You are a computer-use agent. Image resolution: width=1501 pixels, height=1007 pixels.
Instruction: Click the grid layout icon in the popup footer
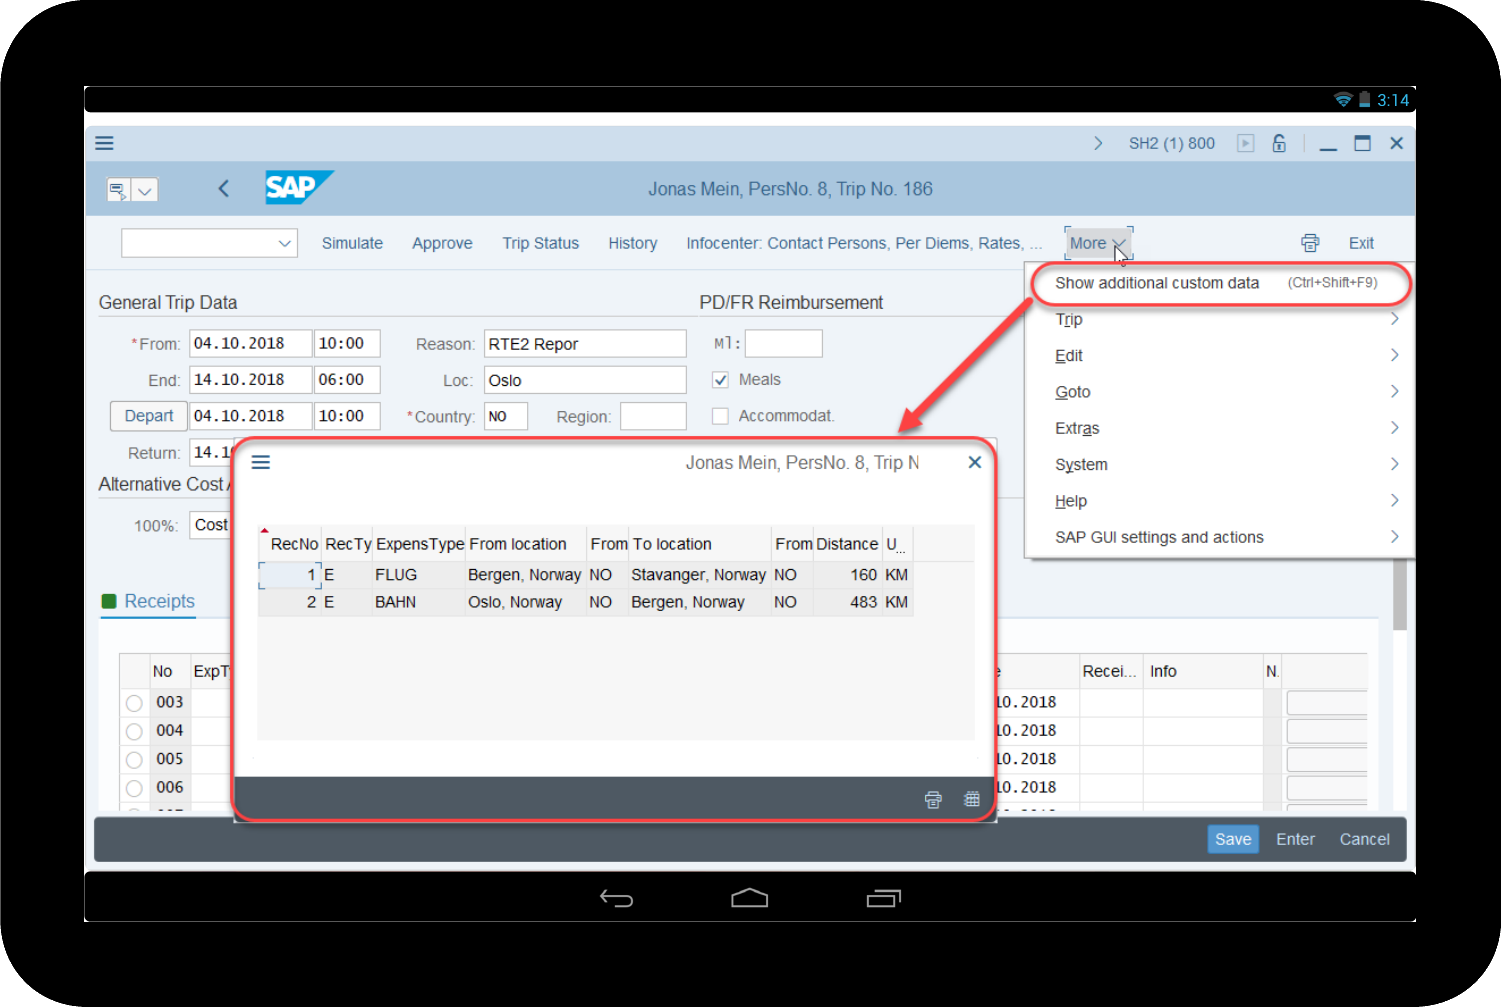click(x=971, y=799)
